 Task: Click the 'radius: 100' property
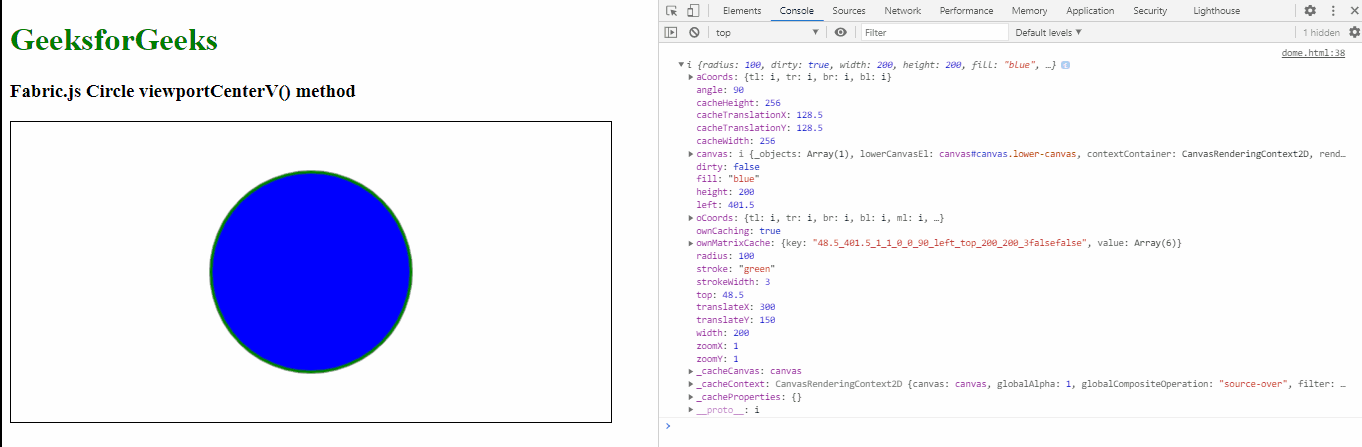pos(725,256)
